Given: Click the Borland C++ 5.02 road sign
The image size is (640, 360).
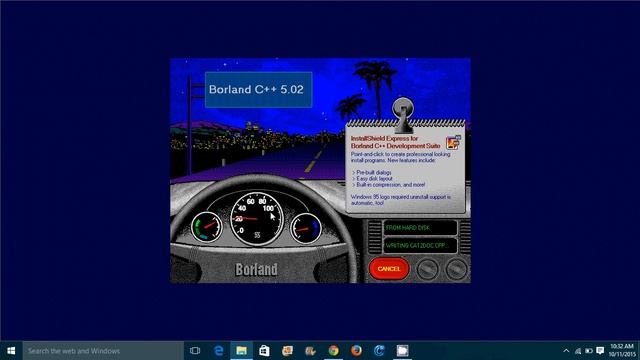Looking at the screenshot, I should [x=258, y=90].
